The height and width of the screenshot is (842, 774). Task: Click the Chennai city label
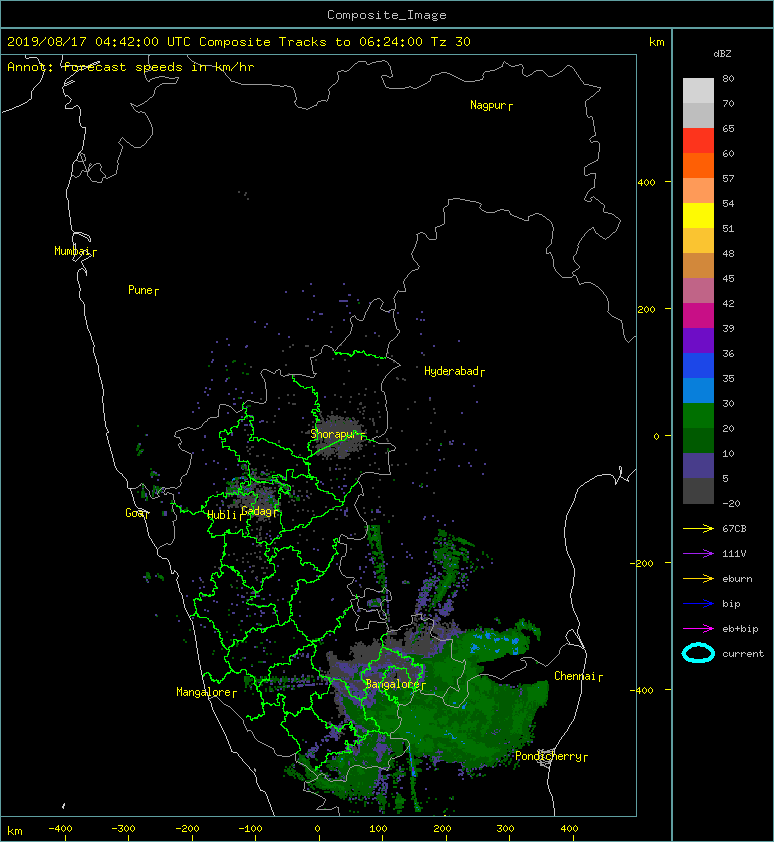point(575,676)
